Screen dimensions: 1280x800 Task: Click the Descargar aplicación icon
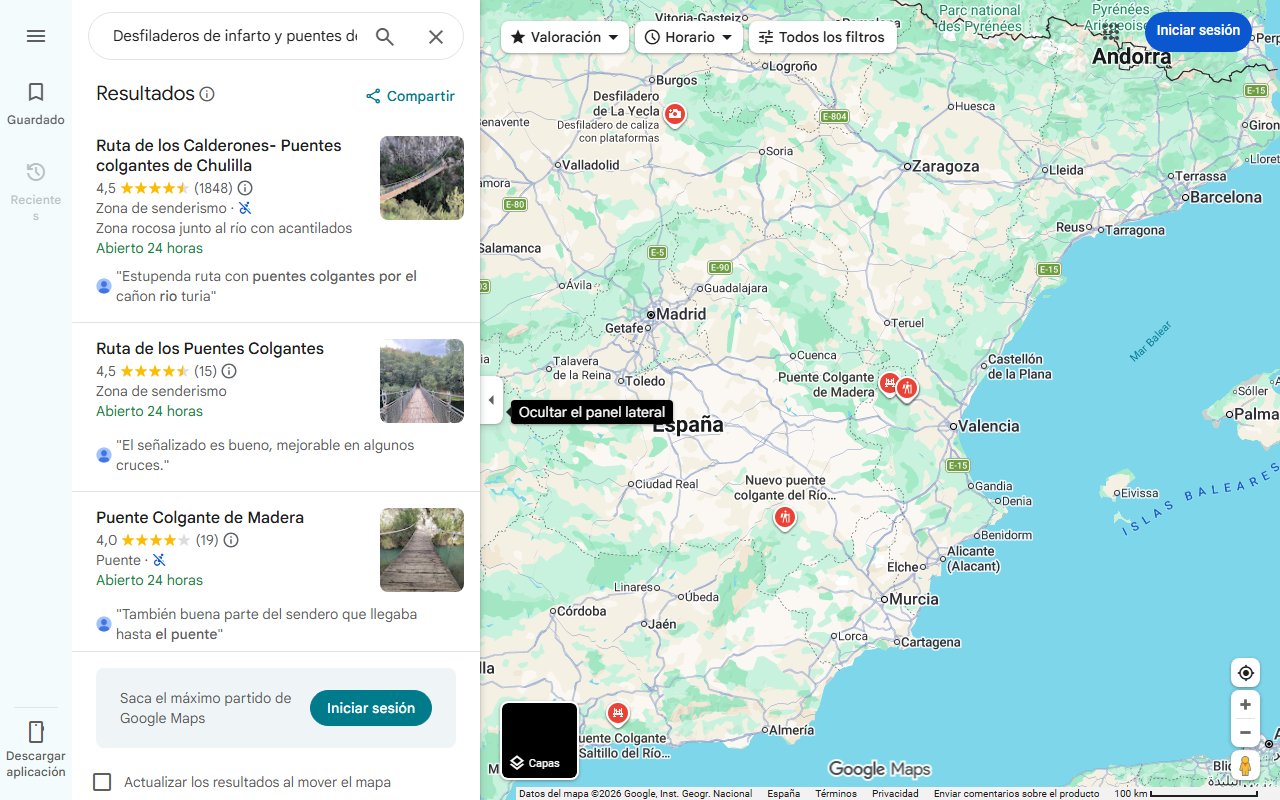click(36, 732)
